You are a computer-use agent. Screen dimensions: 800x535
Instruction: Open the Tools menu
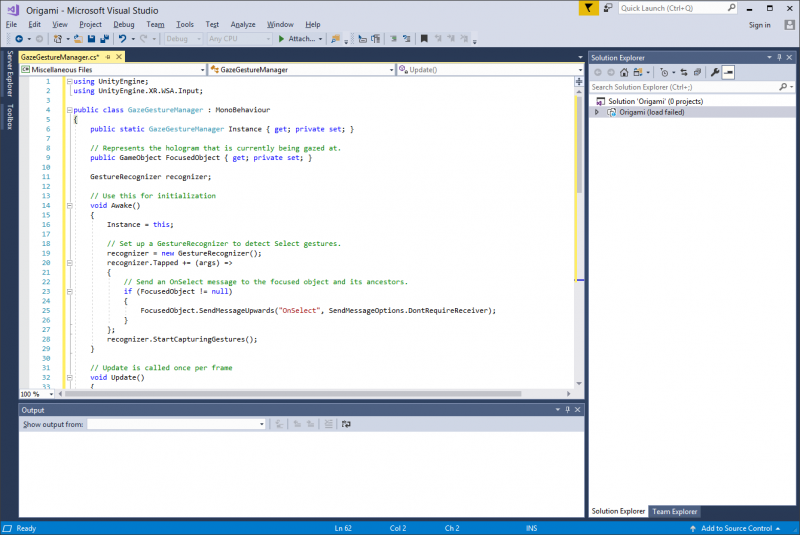point(185,24)
